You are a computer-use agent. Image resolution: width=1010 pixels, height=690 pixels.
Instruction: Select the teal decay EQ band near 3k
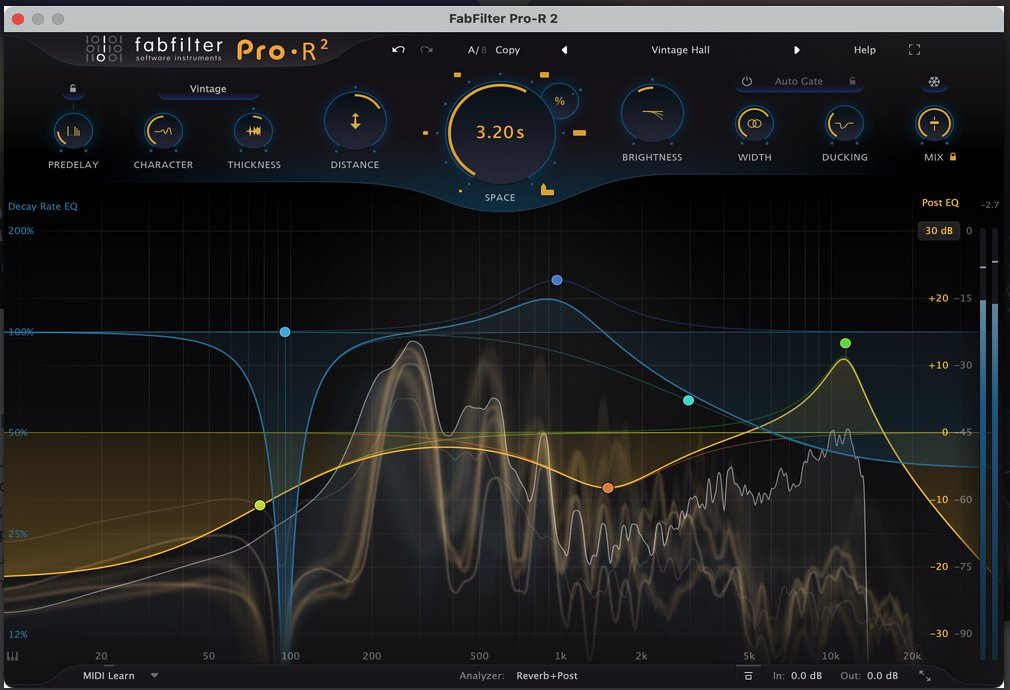tap(689, 401)
